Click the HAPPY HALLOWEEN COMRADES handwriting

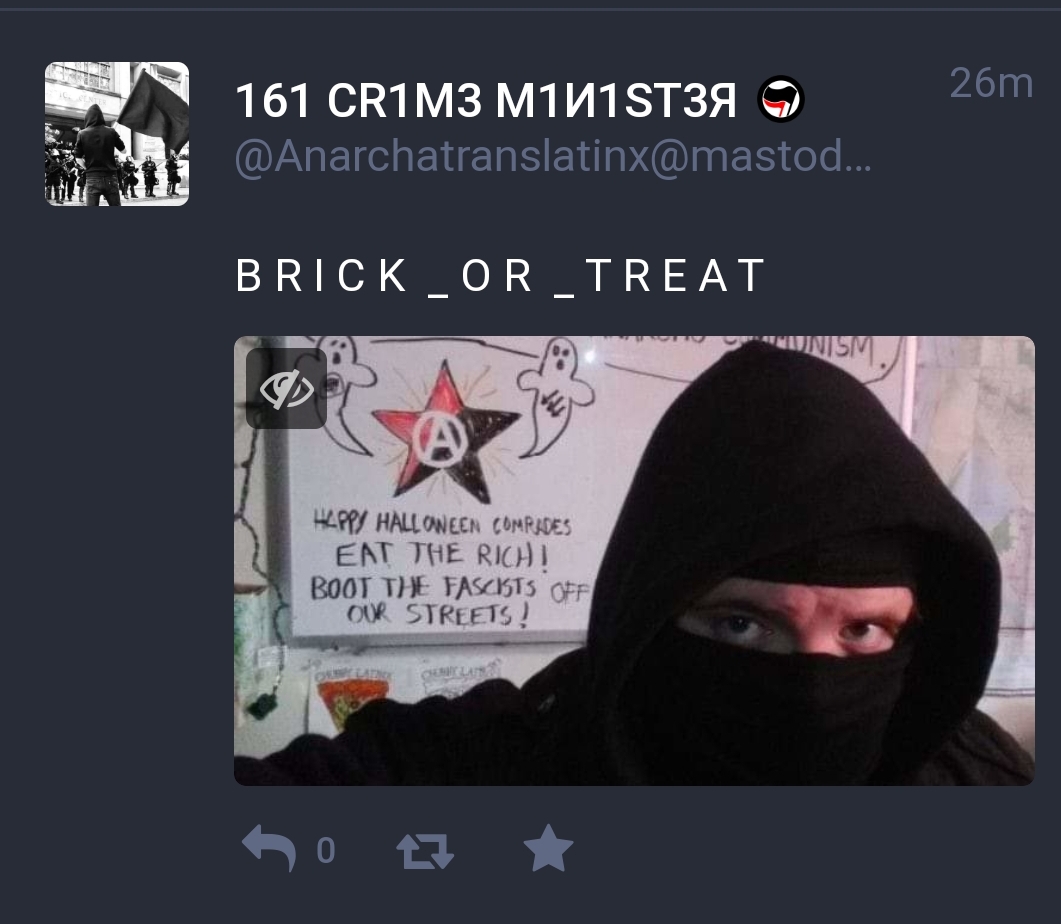pos(442,523)
